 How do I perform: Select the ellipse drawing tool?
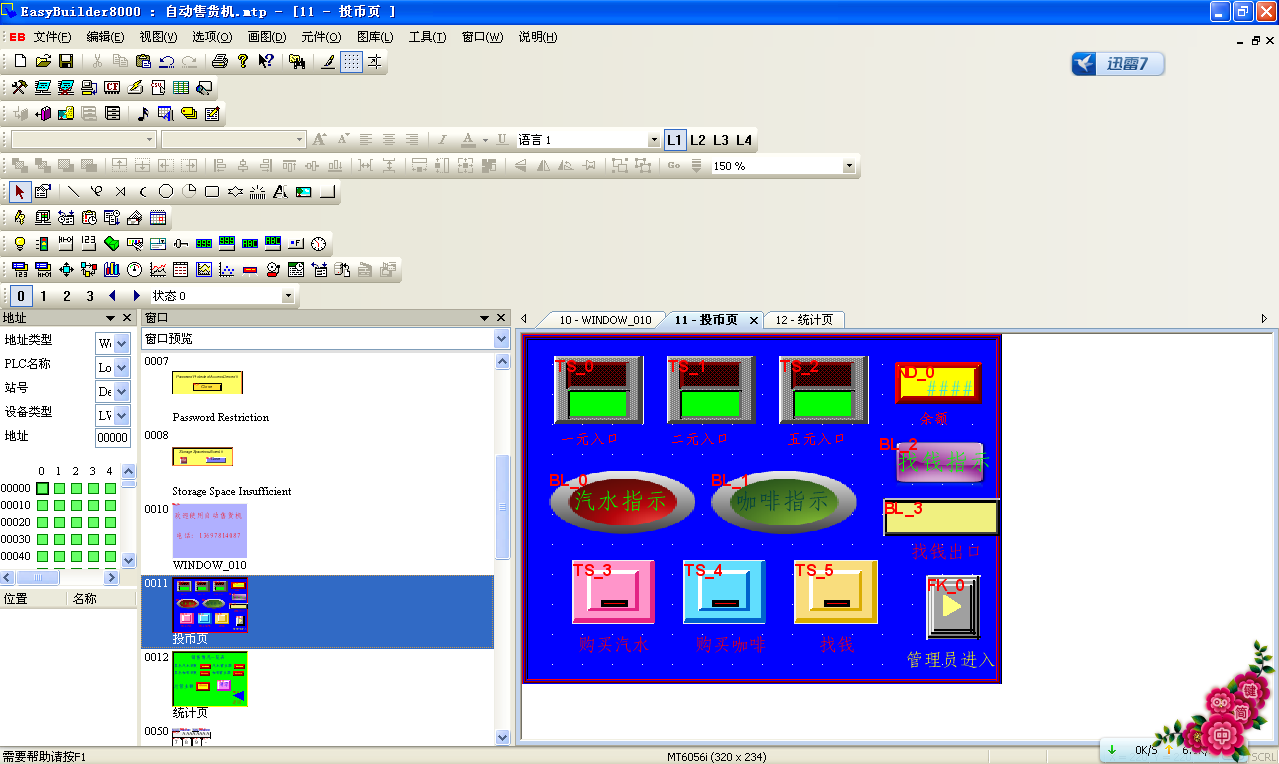point(166,191)
